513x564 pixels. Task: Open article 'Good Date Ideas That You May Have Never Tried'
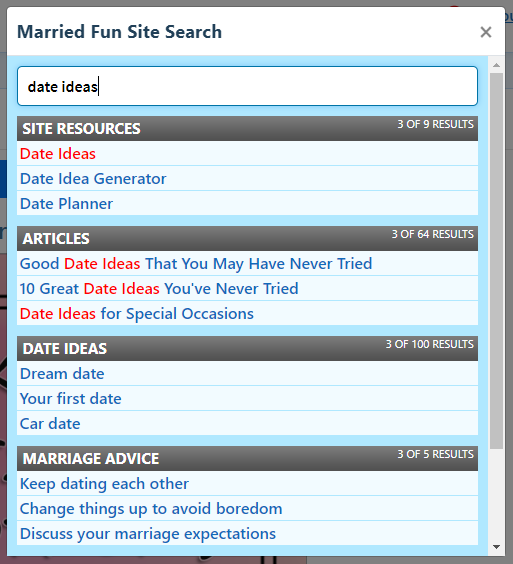pyautogui.click(x=196, y=264)
